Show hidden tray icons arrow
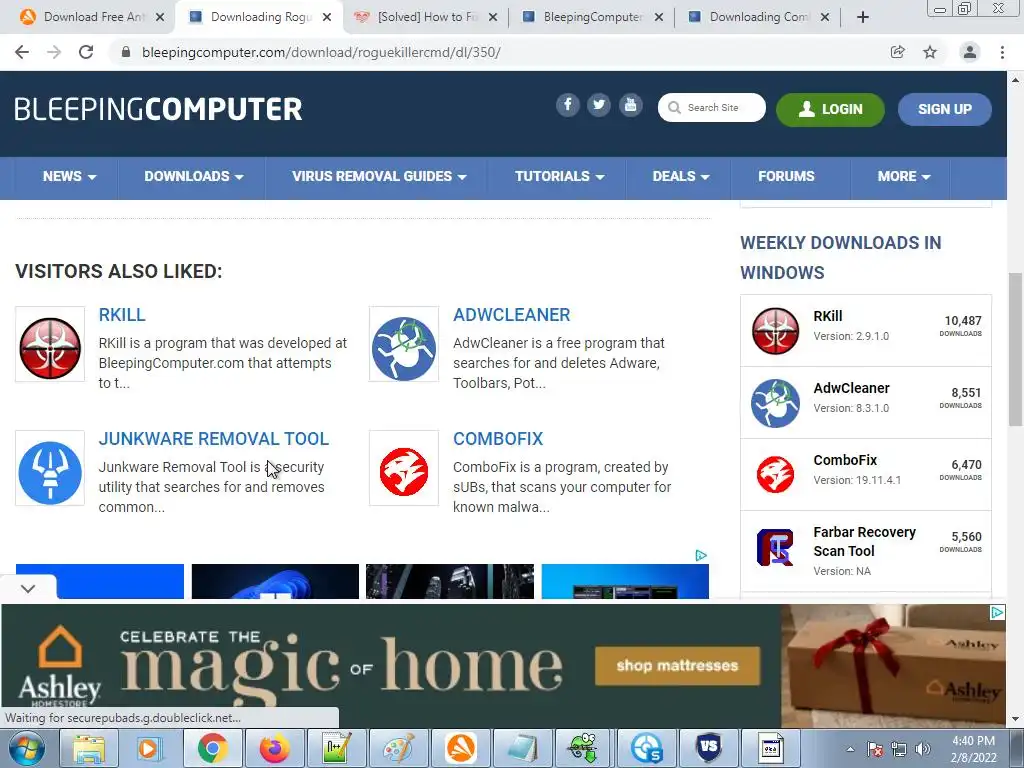The height and width of the screenshot is (768, 1024). [x=850, y=749]
